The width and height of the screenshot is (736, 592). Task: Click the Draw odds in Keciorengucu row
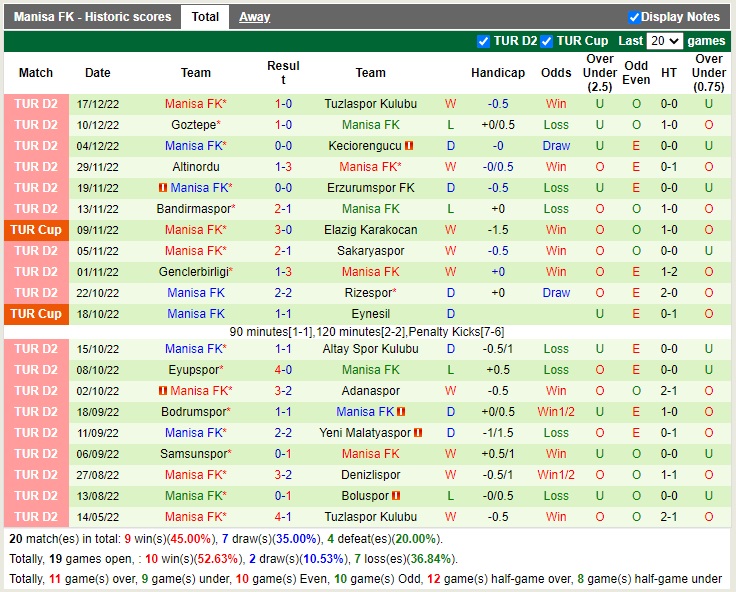click(x=556, y=146)
